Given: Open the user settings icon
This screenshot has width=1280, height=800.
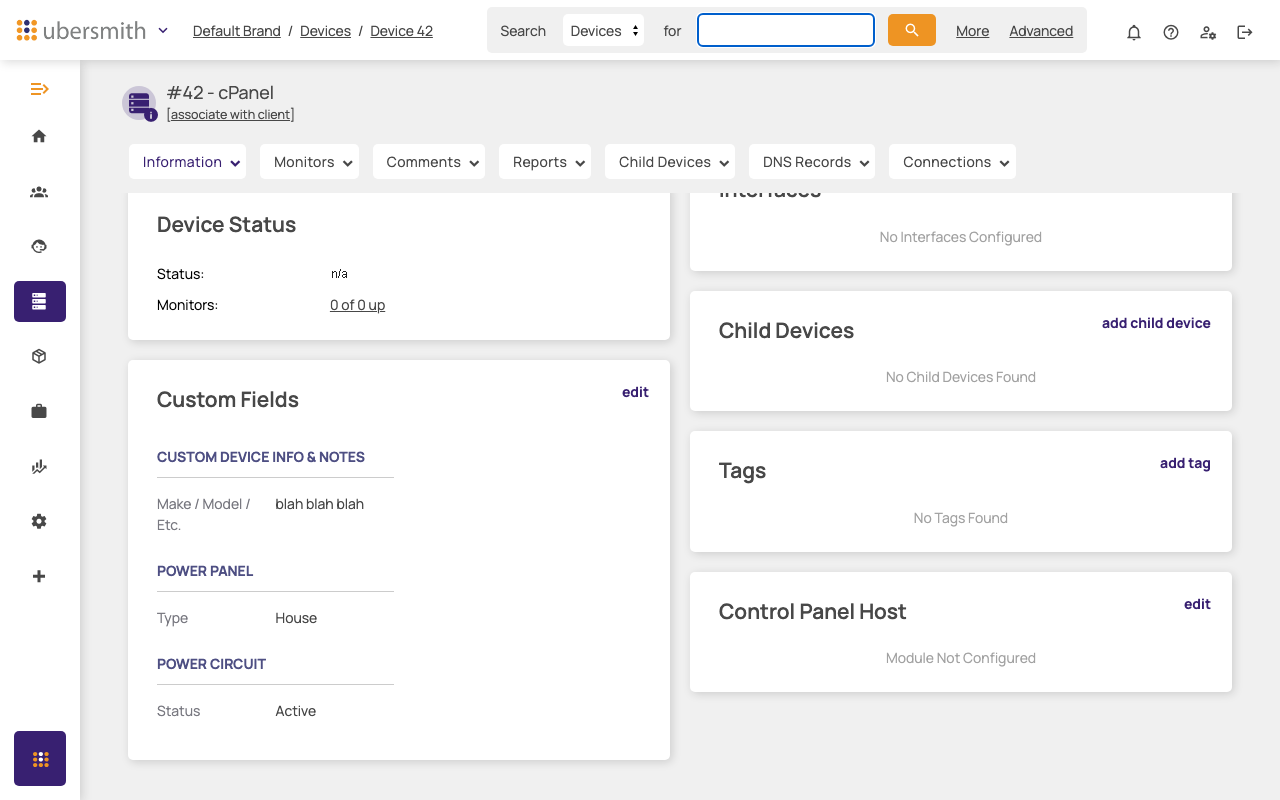Looking at the screenshot, I should (x=1208, y=32).
